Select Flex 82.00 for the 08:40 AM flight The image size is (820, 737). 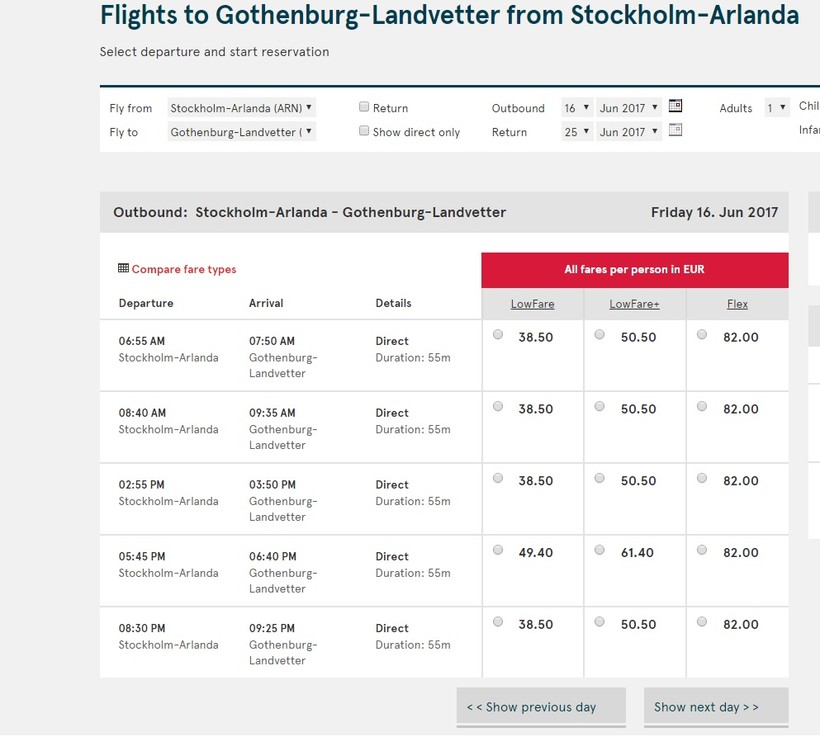click(702, 407)
